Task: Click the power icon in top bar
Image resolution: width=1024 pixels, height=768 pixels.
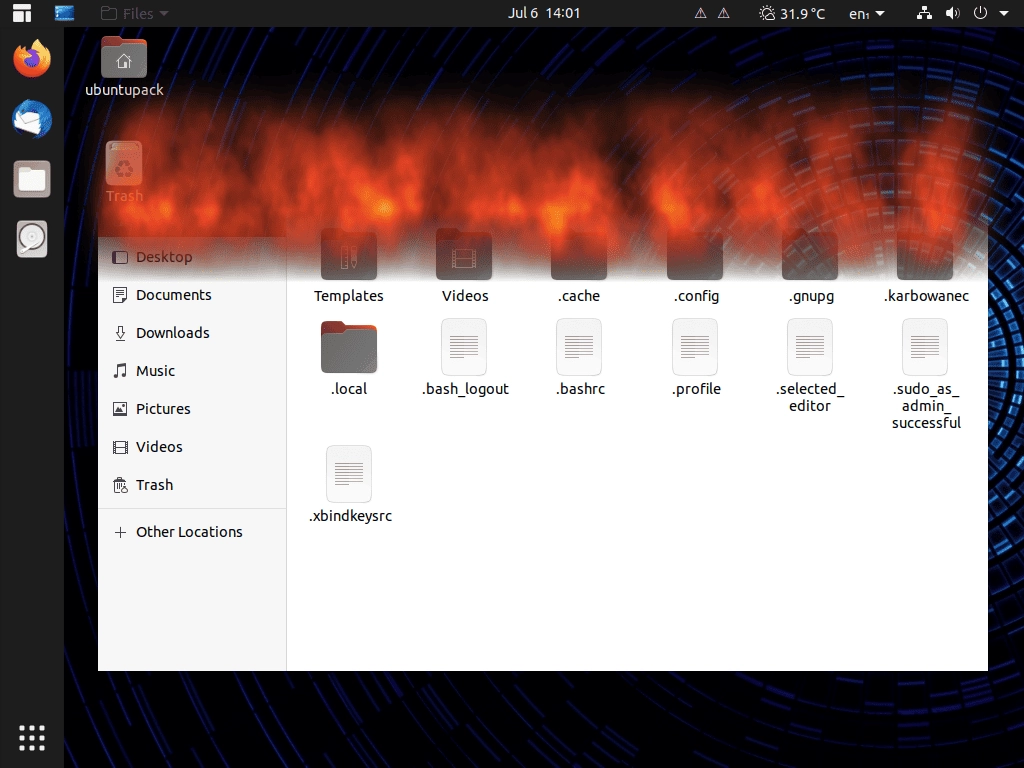Action: [980, 13]
